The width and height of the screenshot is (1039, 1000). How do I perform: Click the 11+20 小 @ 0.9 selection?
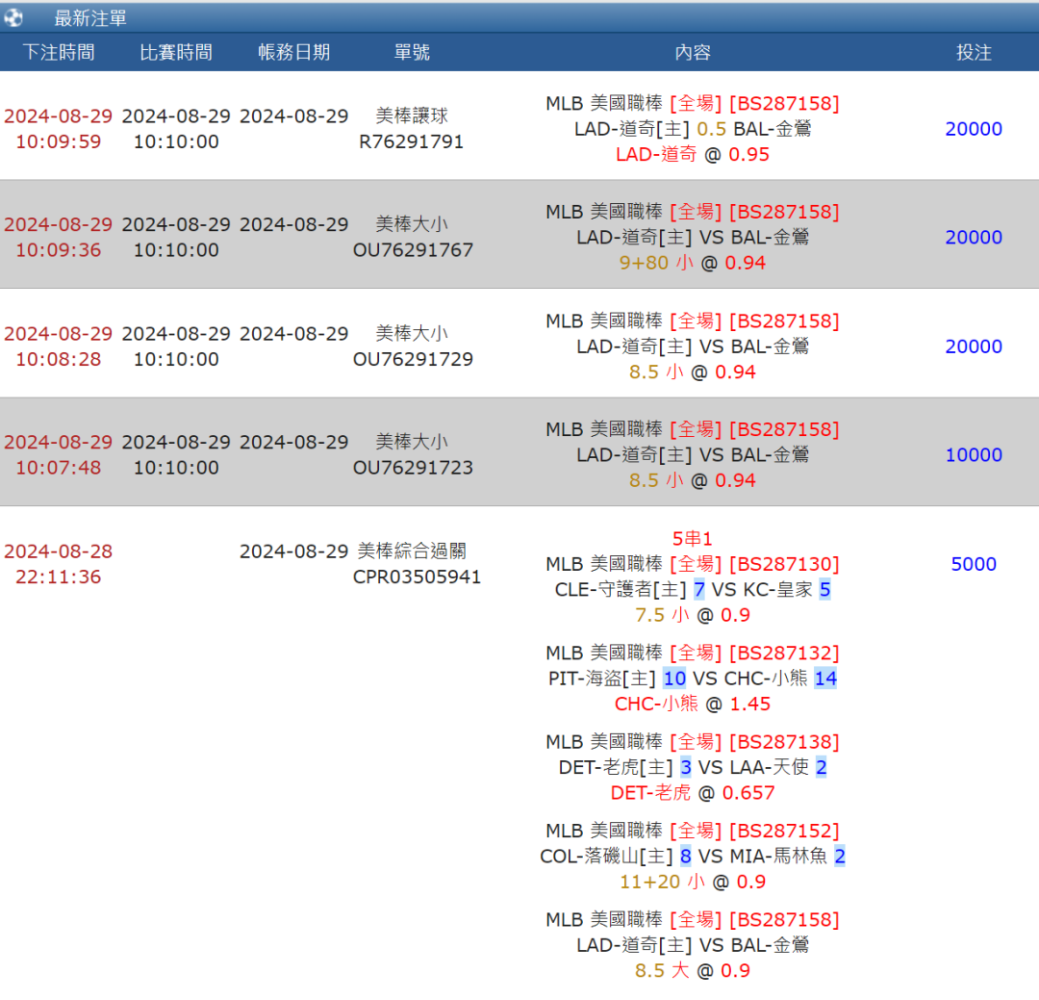point(692,882)
